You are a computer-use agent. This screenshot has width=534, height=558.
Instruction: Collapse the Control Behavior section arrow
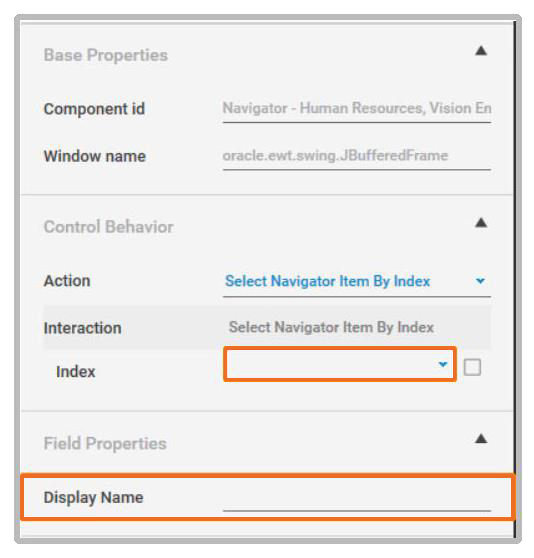pyautogui.click(x=481, y=223)
